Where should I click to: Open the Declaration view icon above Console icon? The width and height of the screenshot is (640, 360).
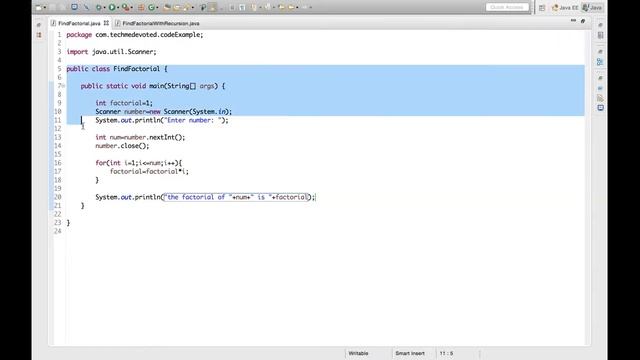(600, 98)
